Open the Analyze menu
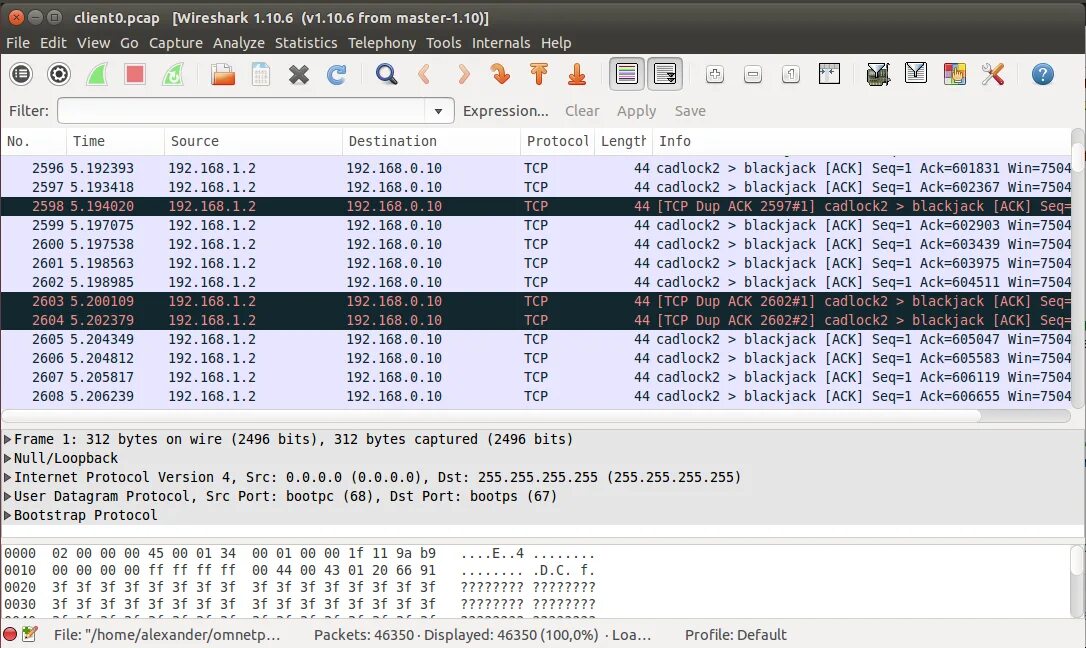This screenshot has width=1086, height=648. pyautogui.click(x=239, y=43)
